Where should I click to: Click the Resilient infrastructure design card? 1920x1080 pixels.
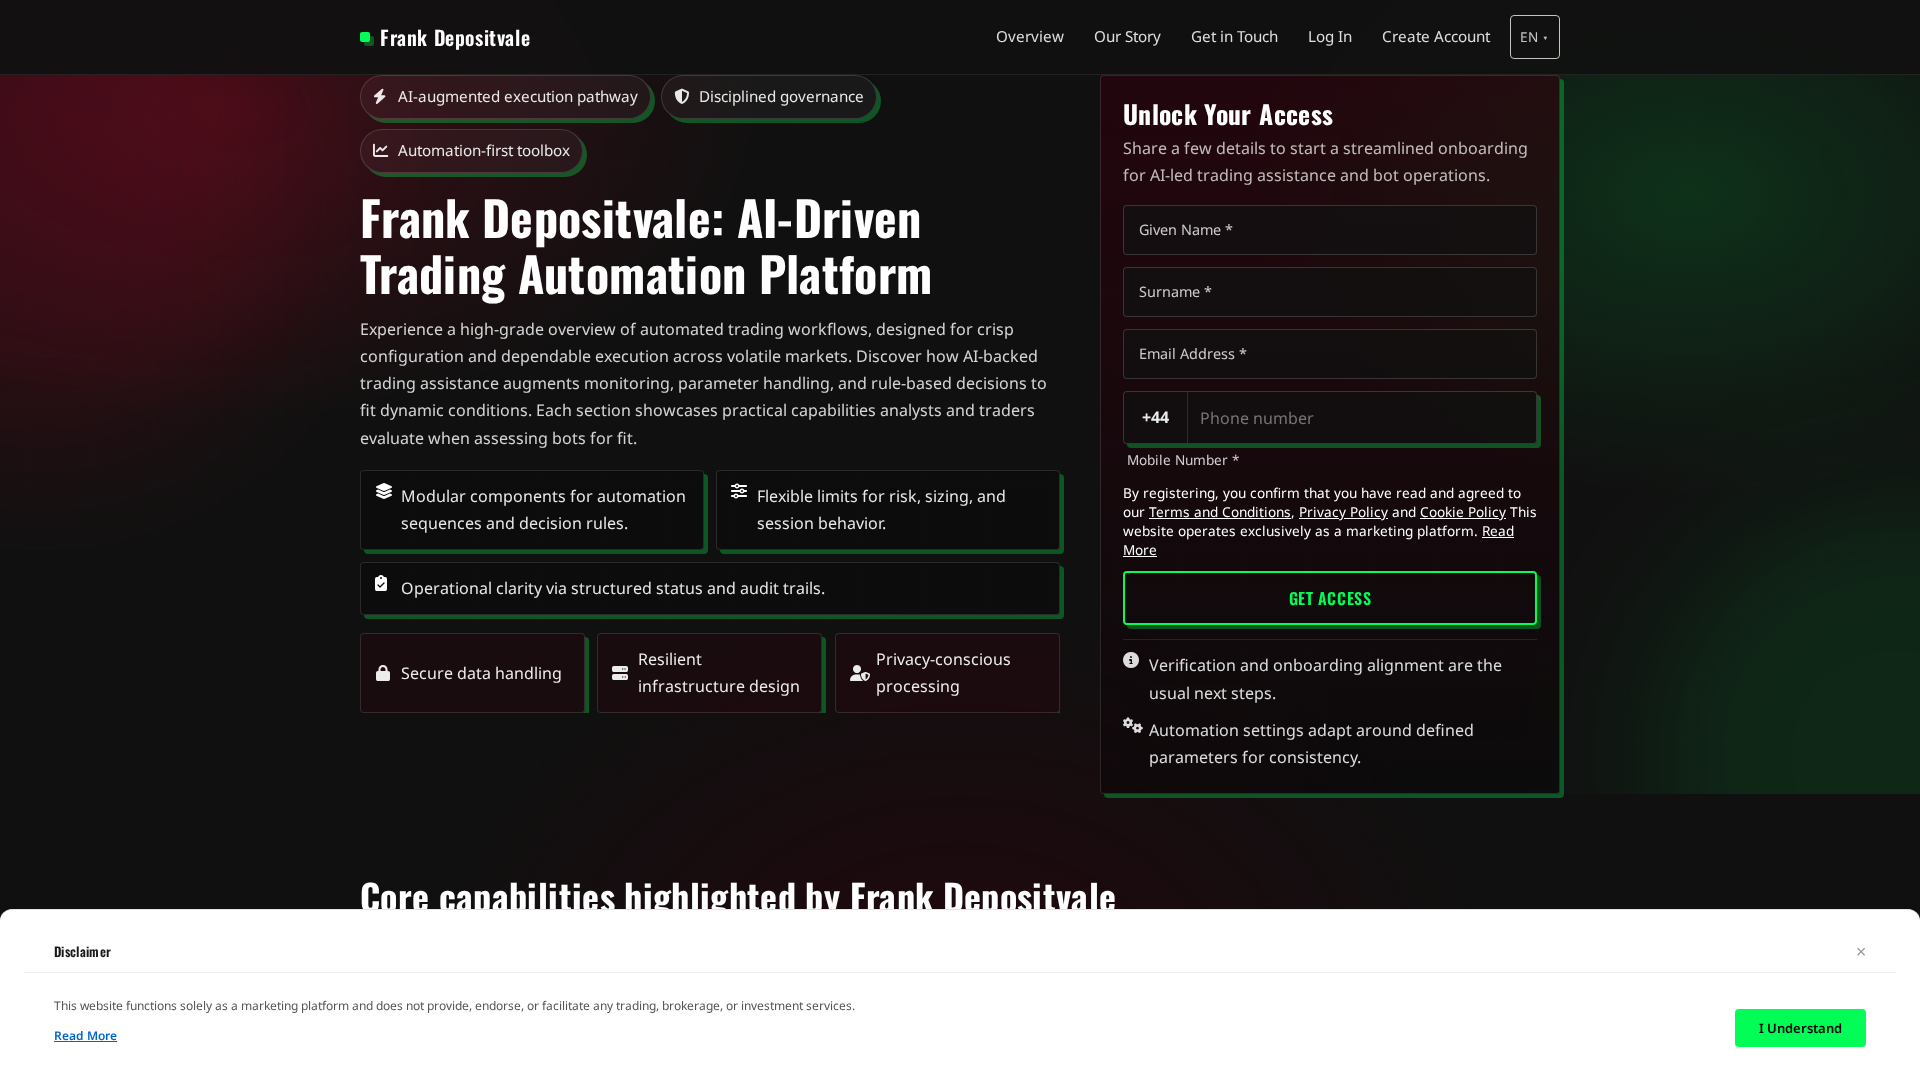point(709,673)
